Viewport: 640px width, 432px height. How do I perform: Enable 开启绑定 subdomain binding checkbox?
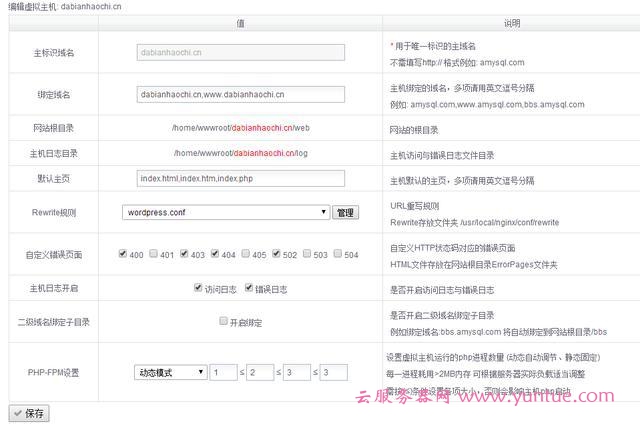(x=224, y=322)
